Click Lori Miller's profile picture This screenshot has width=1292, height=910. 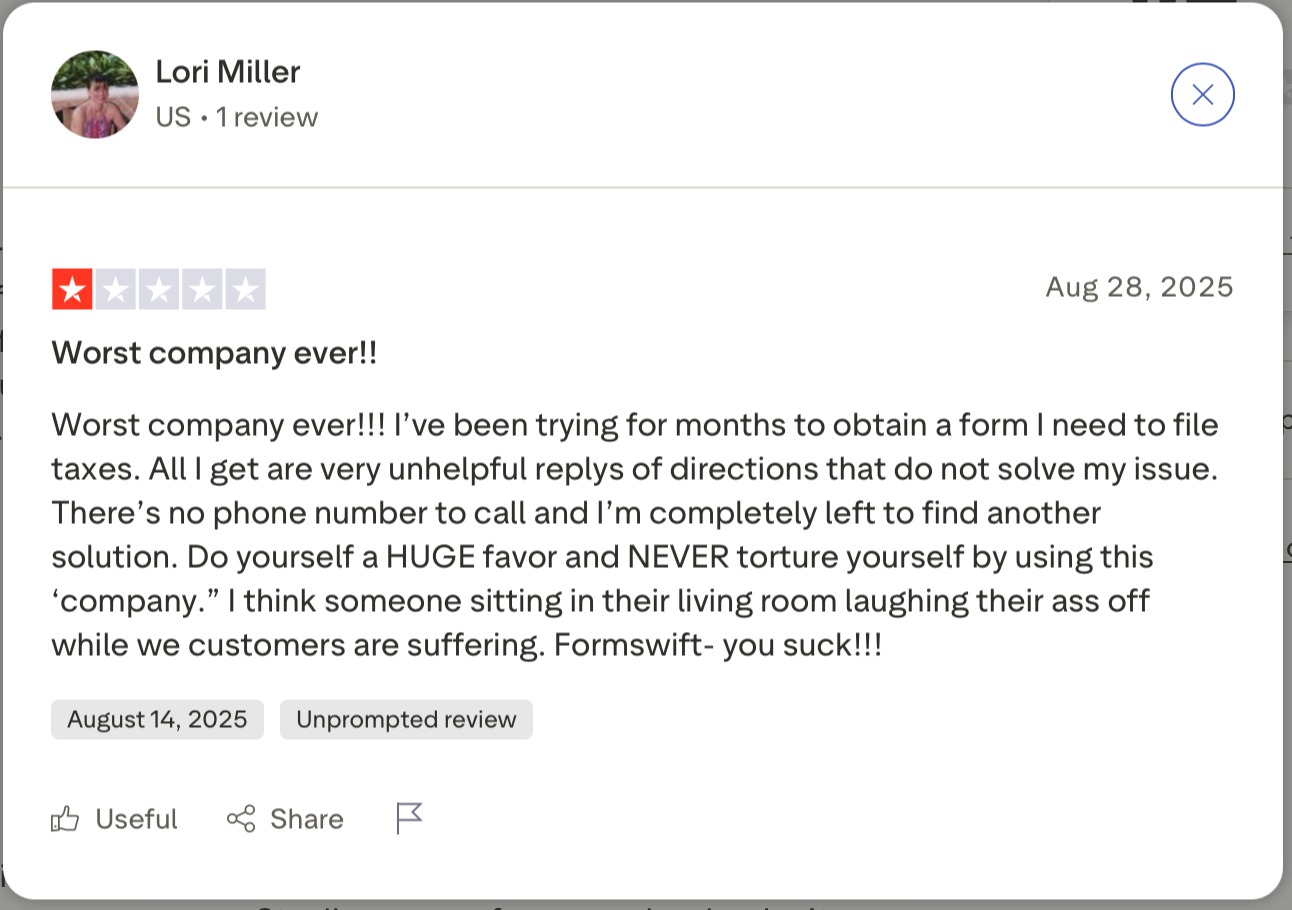94,94
